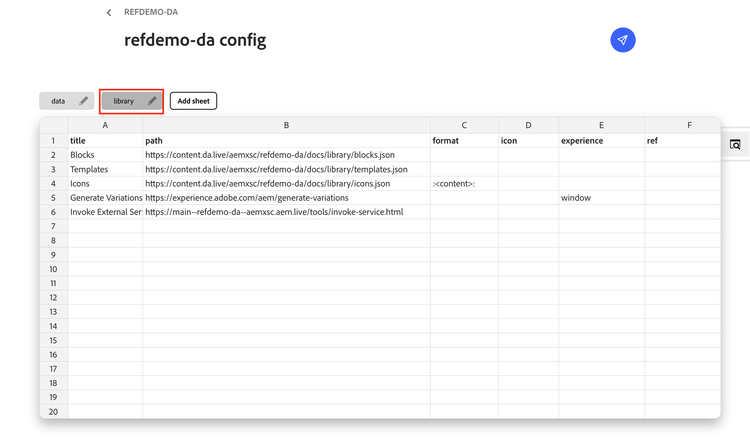Click the pencil icon on library tab
Screen dimensions: 750x443
pos(152,101)
